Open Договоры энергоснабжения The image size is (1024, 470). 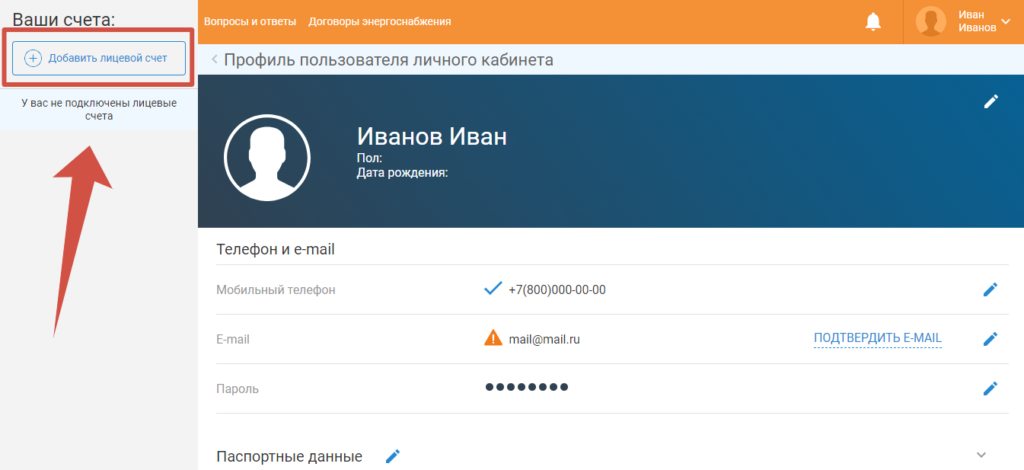tap(379, 22)
